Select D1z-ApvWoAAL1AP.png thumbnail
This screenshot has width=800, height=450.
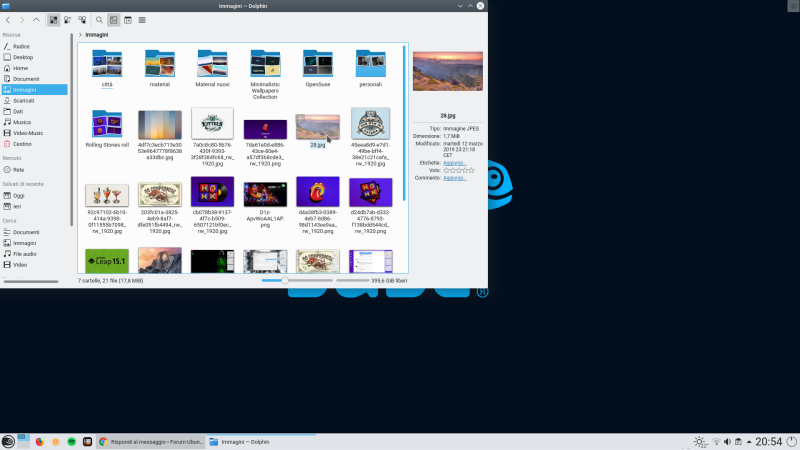tap(265, 194)
